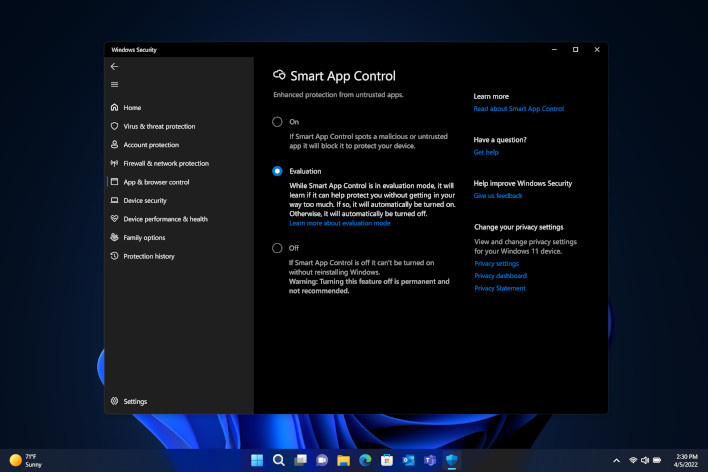The image size is (708, 472).
Task: Click the Device performance heart icon
Action: (x=115, y=219)
